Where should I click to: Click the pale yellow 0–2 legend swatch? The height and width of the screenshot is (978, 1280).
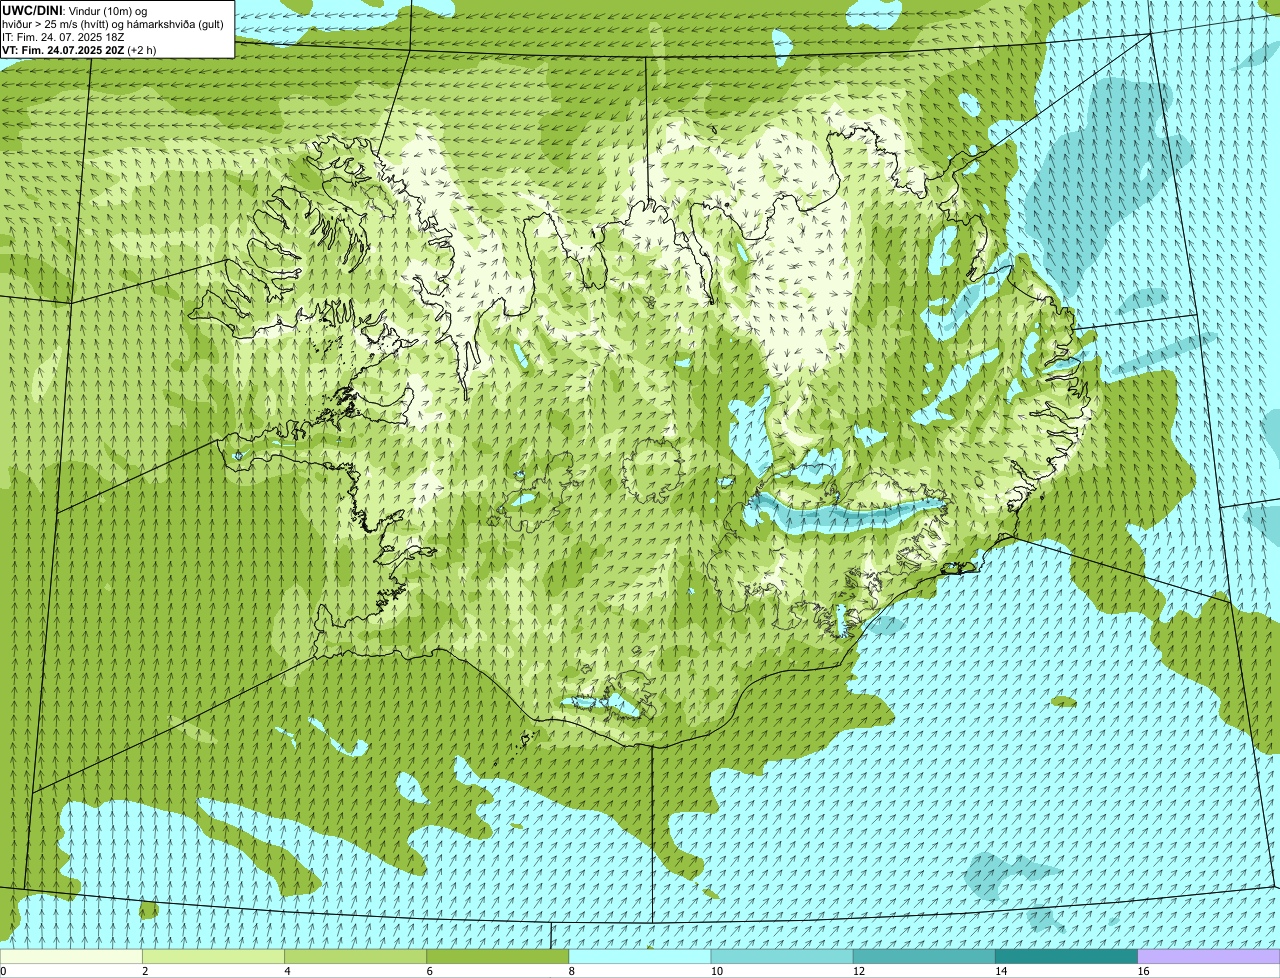[71, 956]
